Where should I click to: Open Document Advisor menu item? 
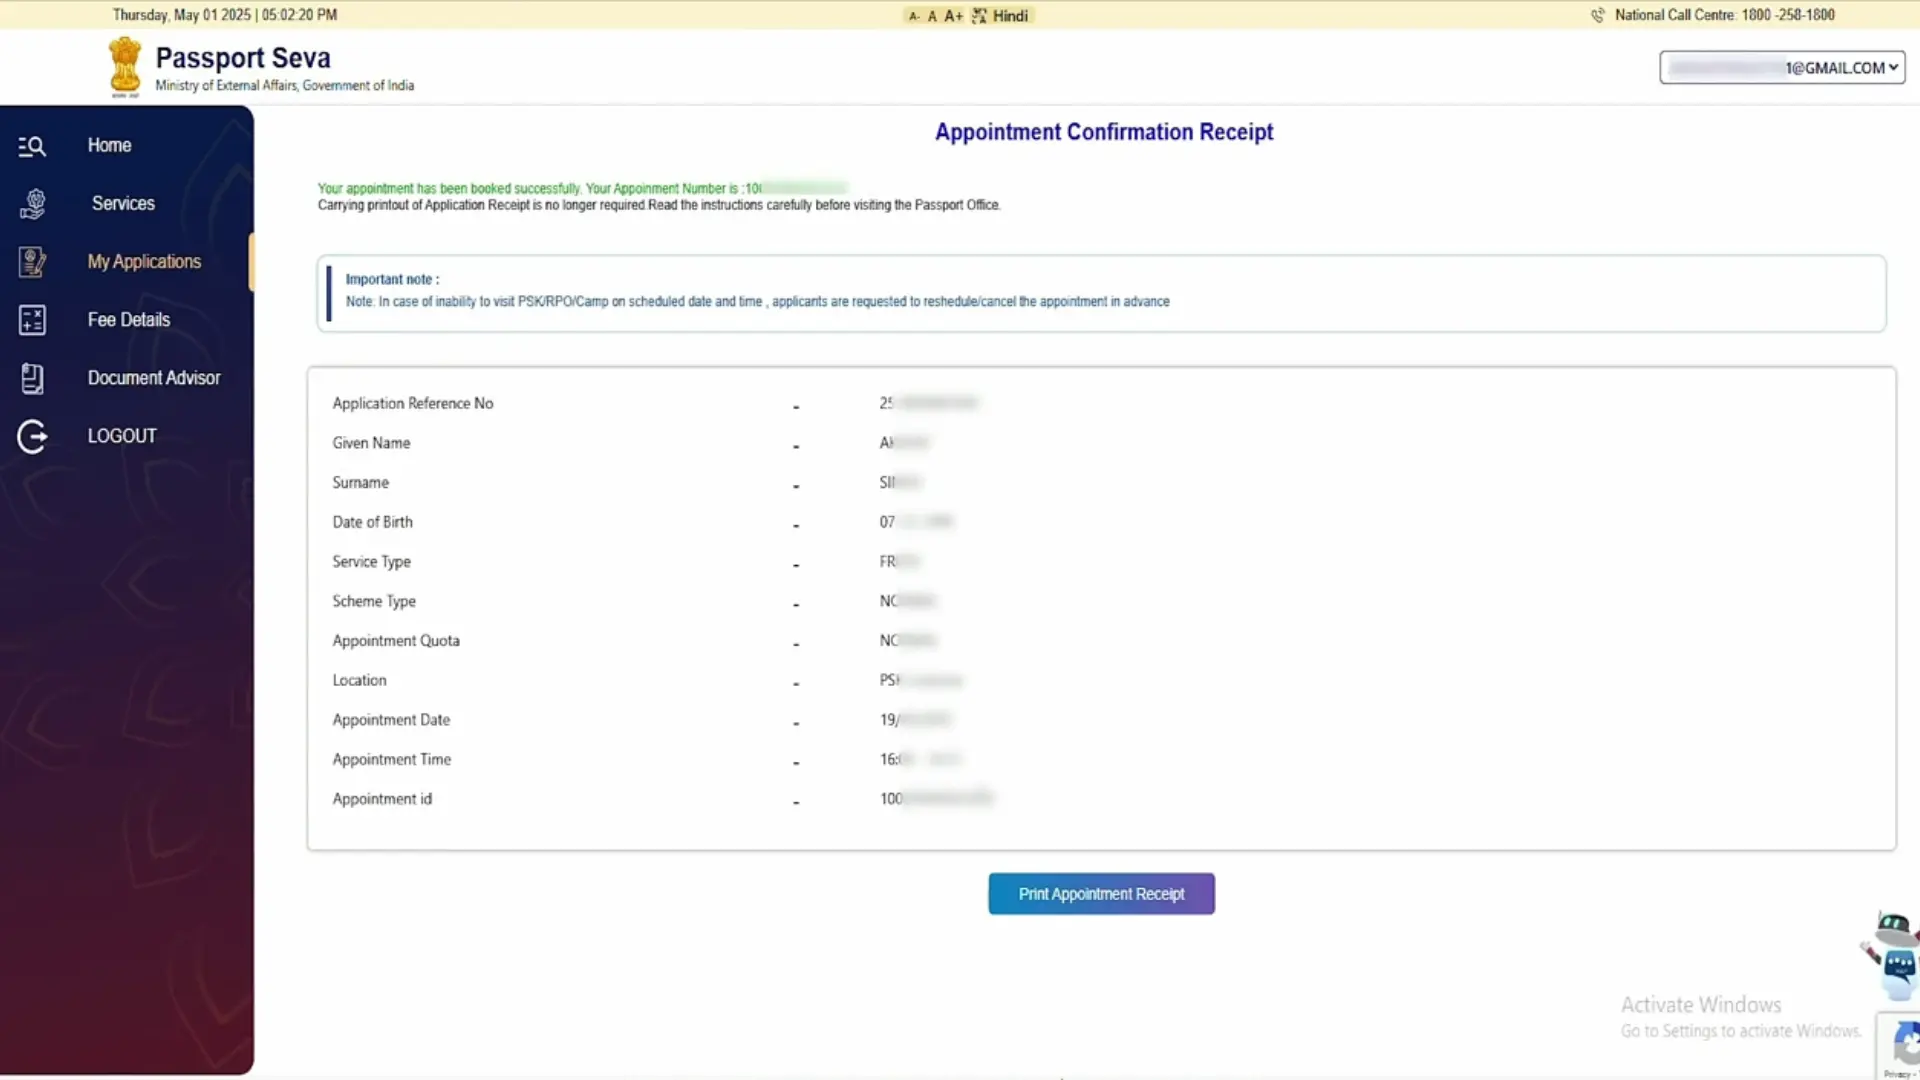[x=154, y=378]
